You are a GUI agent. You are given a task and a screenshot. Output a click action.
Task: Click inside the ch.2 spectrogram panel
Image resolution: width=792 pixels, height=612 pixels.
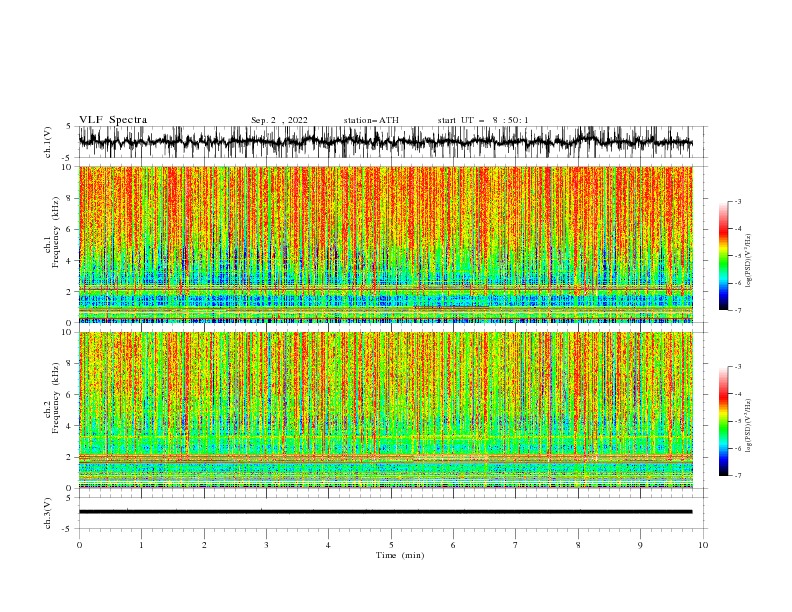pos(385,410)
